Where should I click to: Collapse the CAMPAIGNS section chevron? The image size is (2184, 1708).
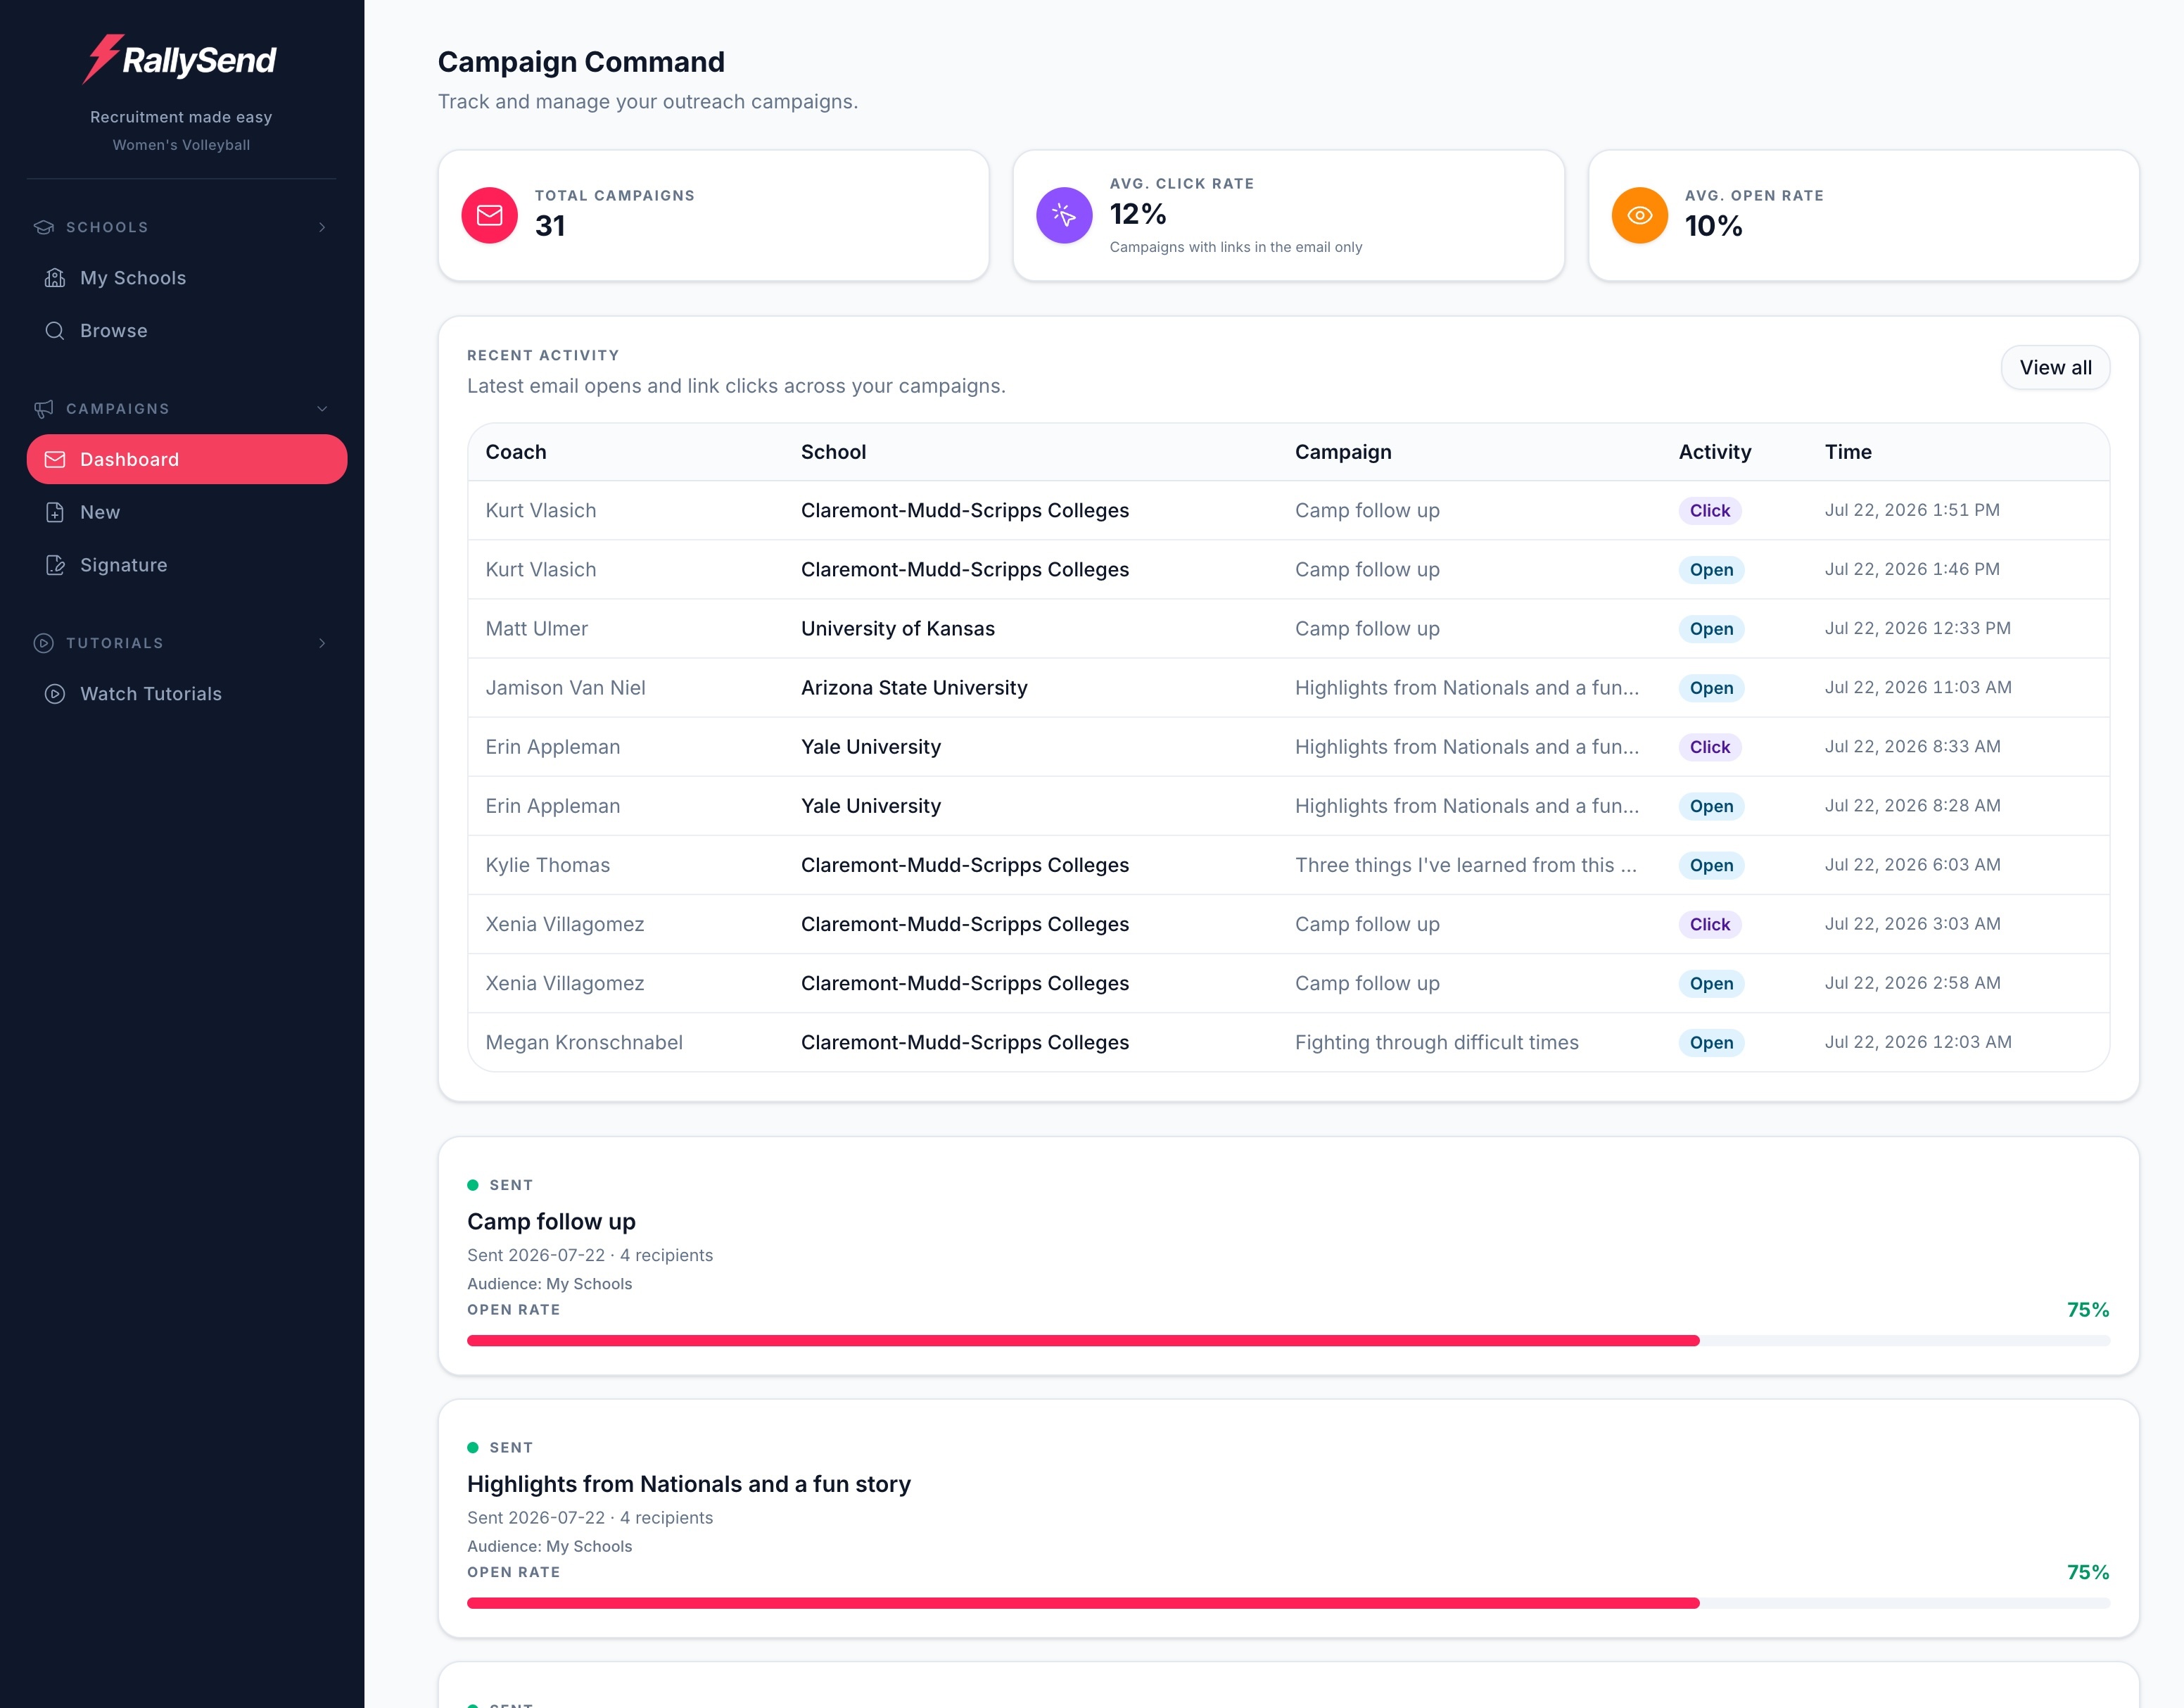322,409
